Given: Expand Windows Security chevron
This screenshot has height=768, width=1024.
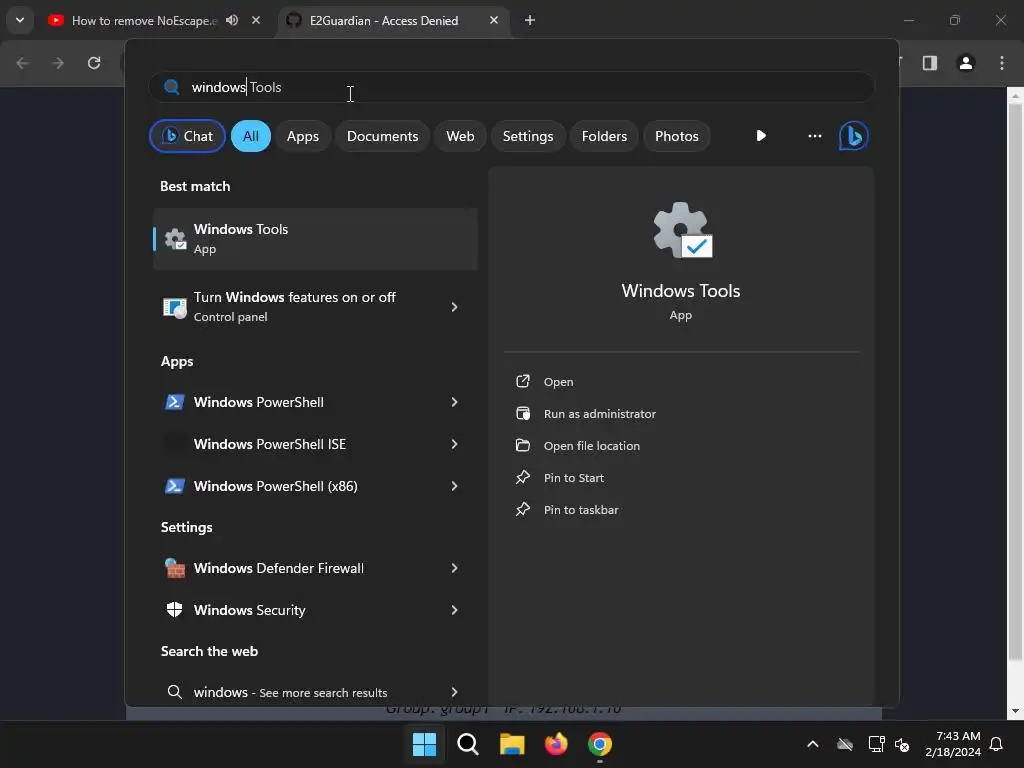Looking at the screenshot, I should pyautogui.click(x=455, y=610).
